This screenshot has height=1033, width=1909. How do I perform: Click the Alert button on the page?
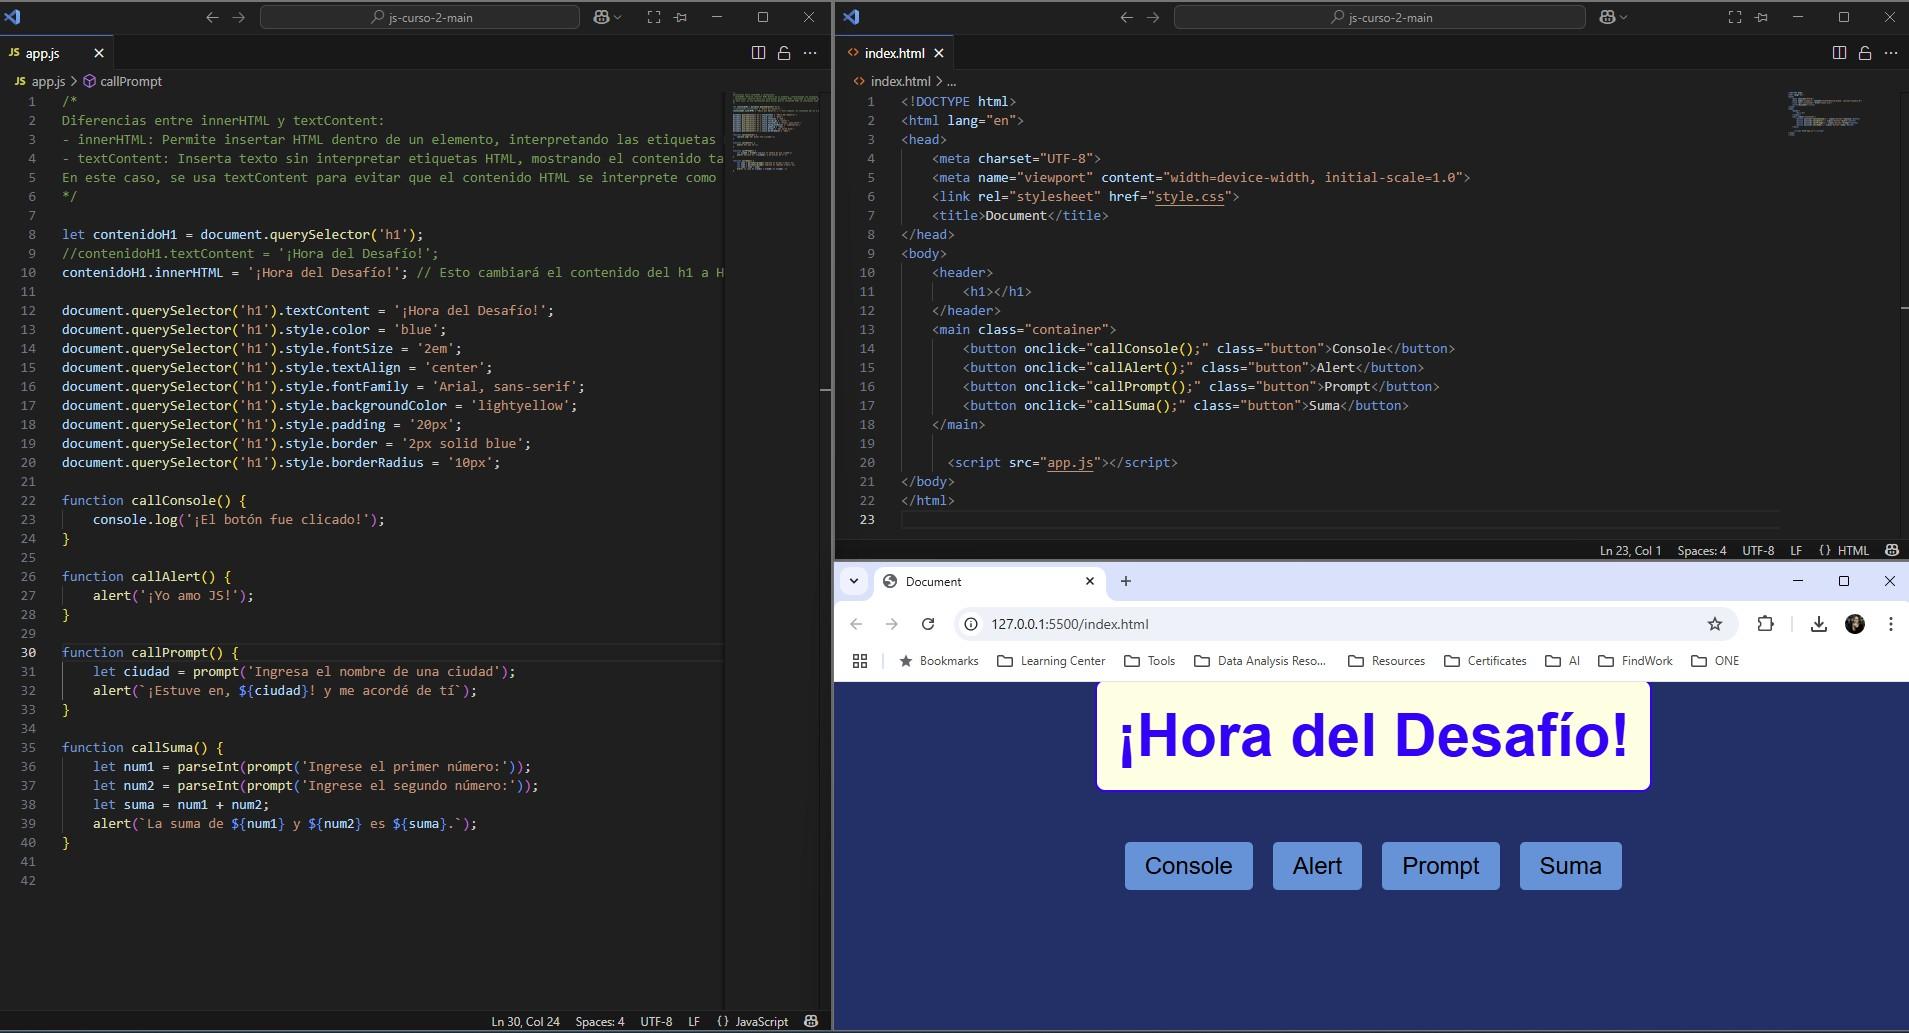tap(1317, 866)
